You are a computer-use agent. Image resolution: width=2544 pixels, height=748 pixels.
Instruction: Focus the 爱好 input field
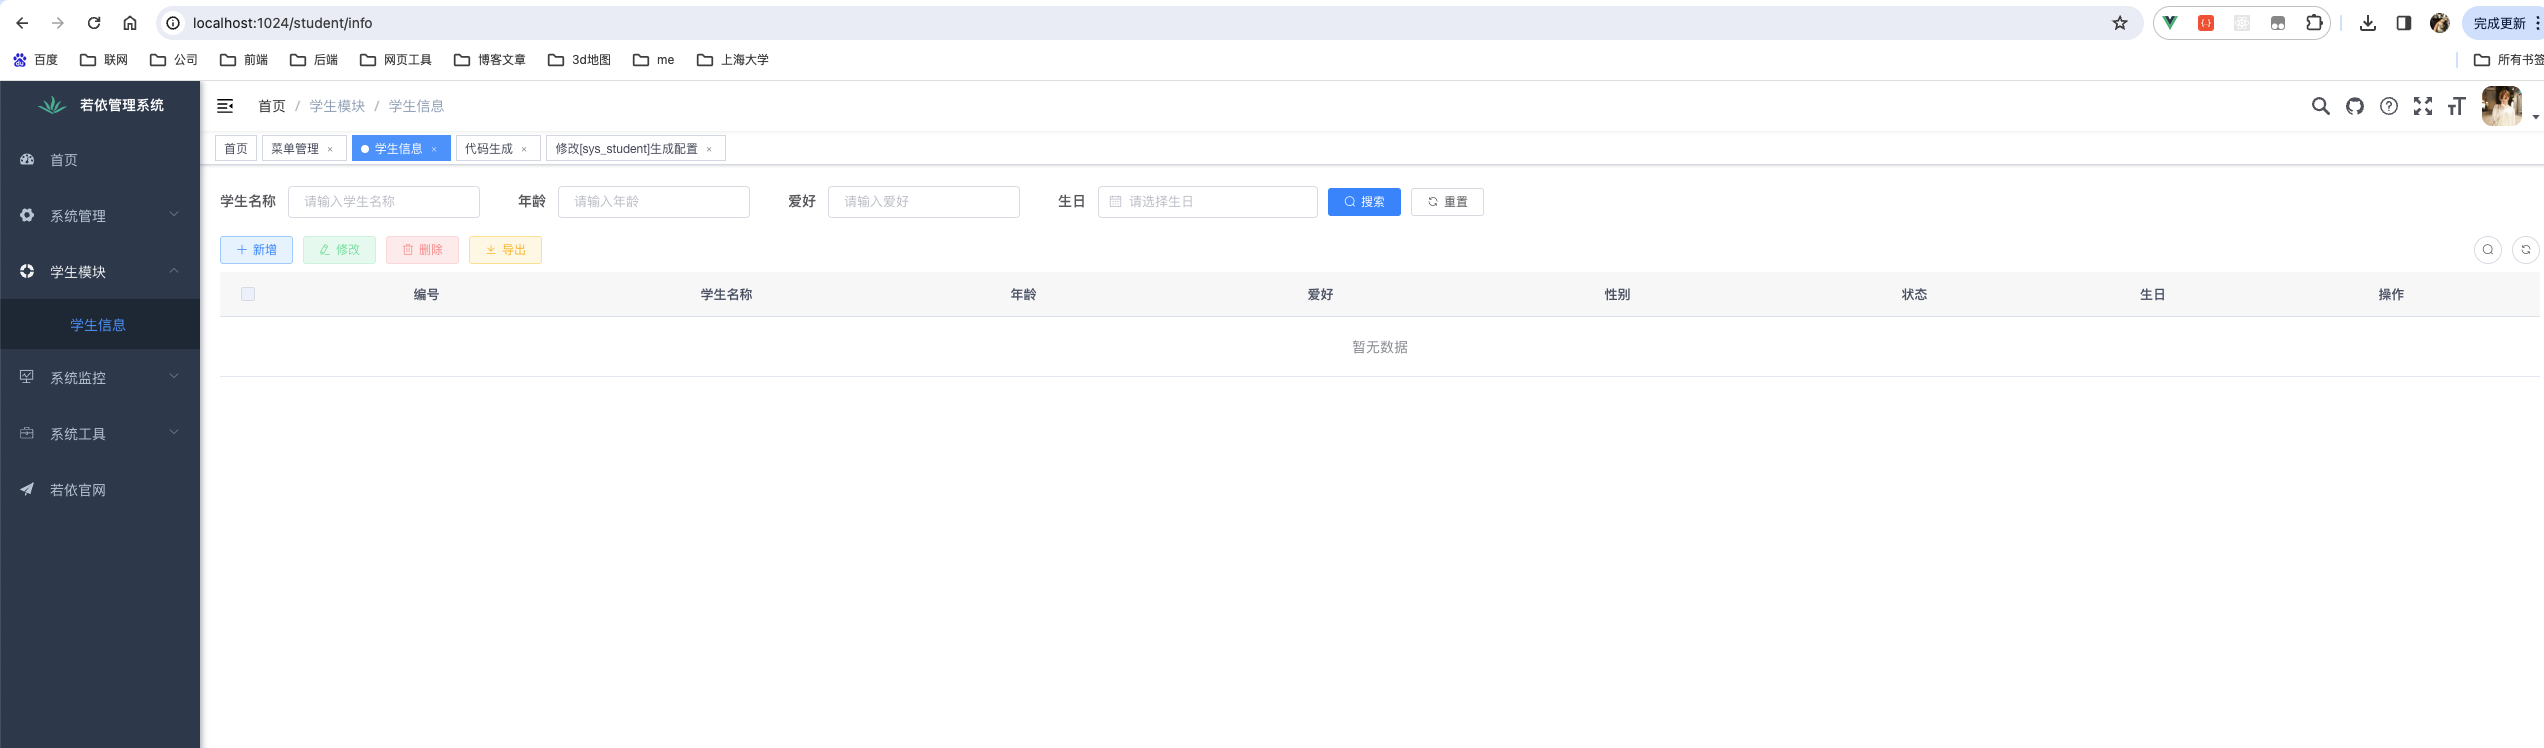924,202
